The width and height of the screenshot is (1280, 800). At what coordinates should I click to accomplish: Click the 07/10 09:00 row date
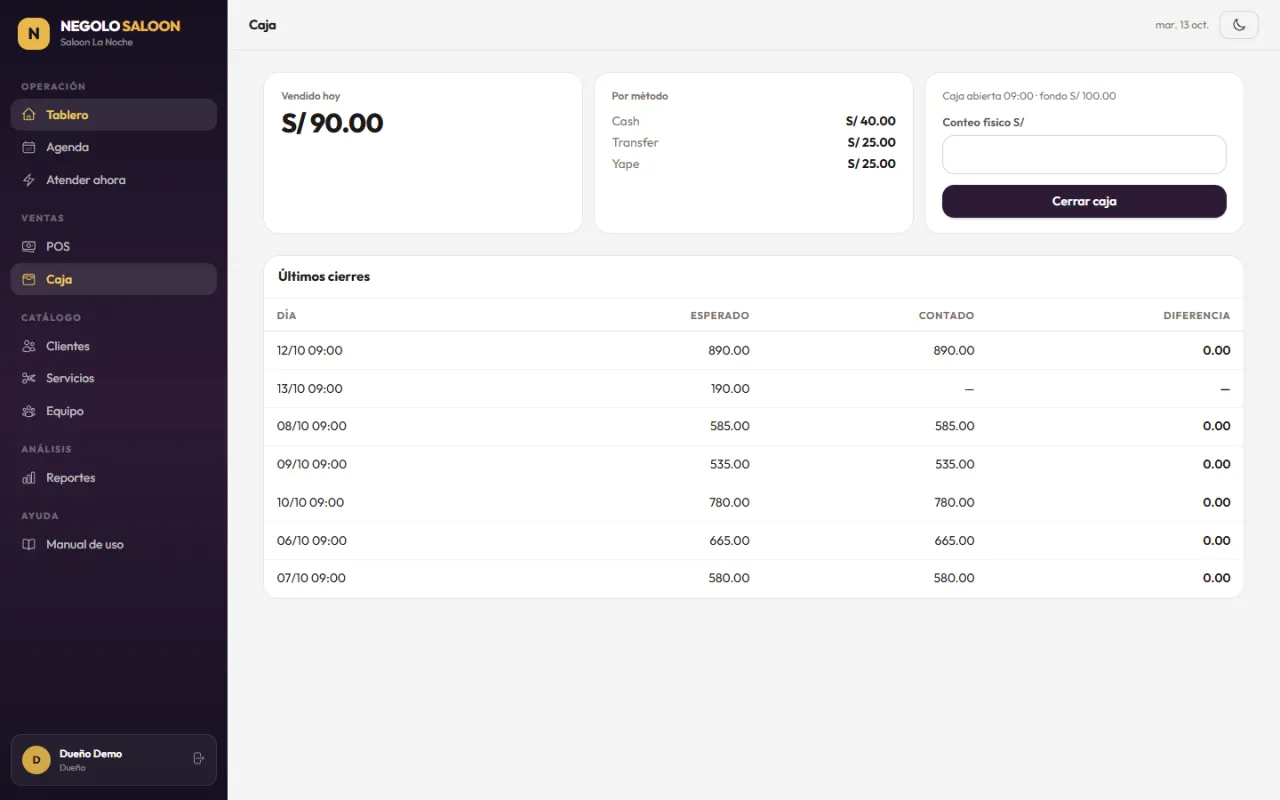coord(311,578)
